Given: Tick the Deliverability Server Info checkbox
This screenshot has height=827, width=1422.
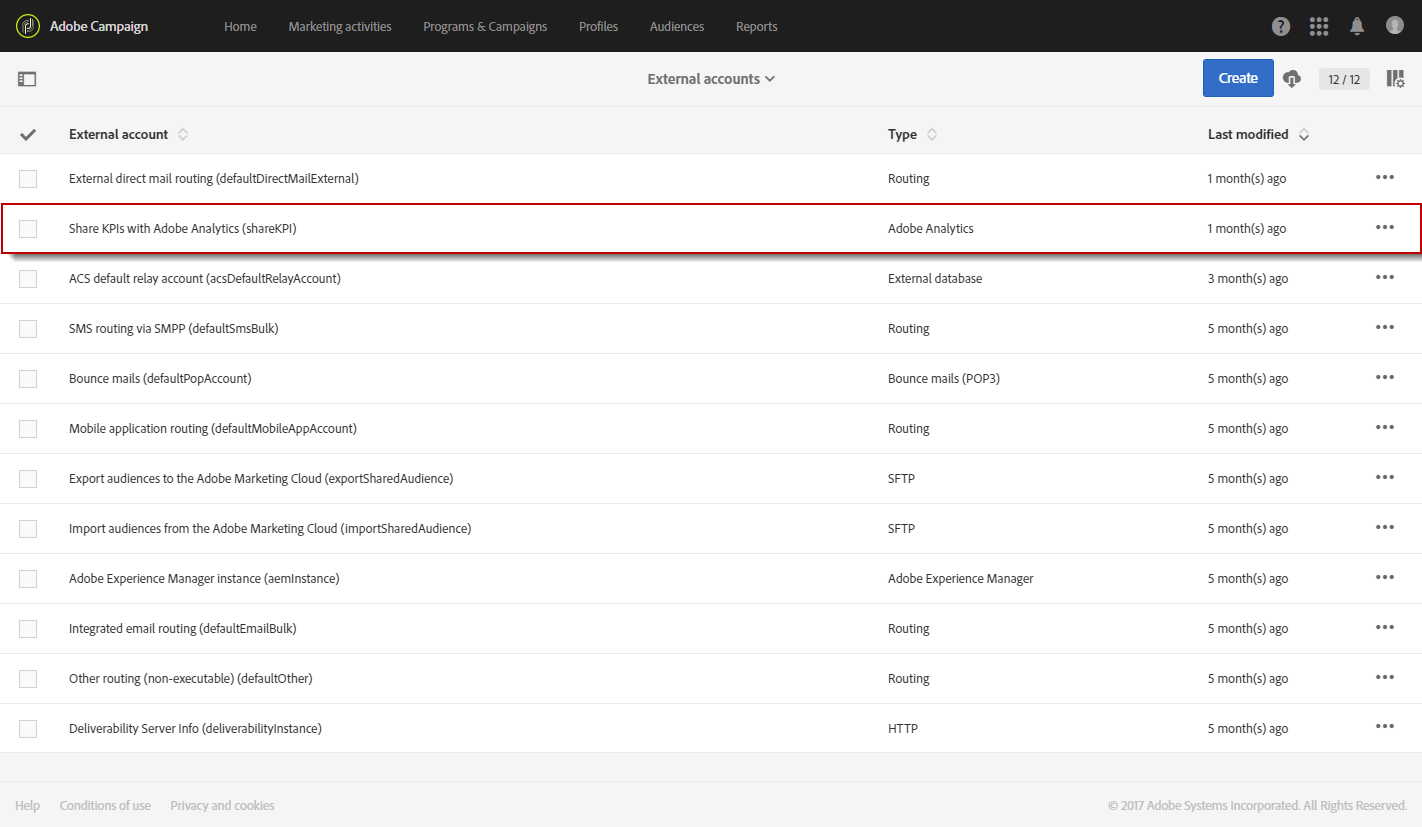Looking at the screenshot, I should click(x=28, y=729).
